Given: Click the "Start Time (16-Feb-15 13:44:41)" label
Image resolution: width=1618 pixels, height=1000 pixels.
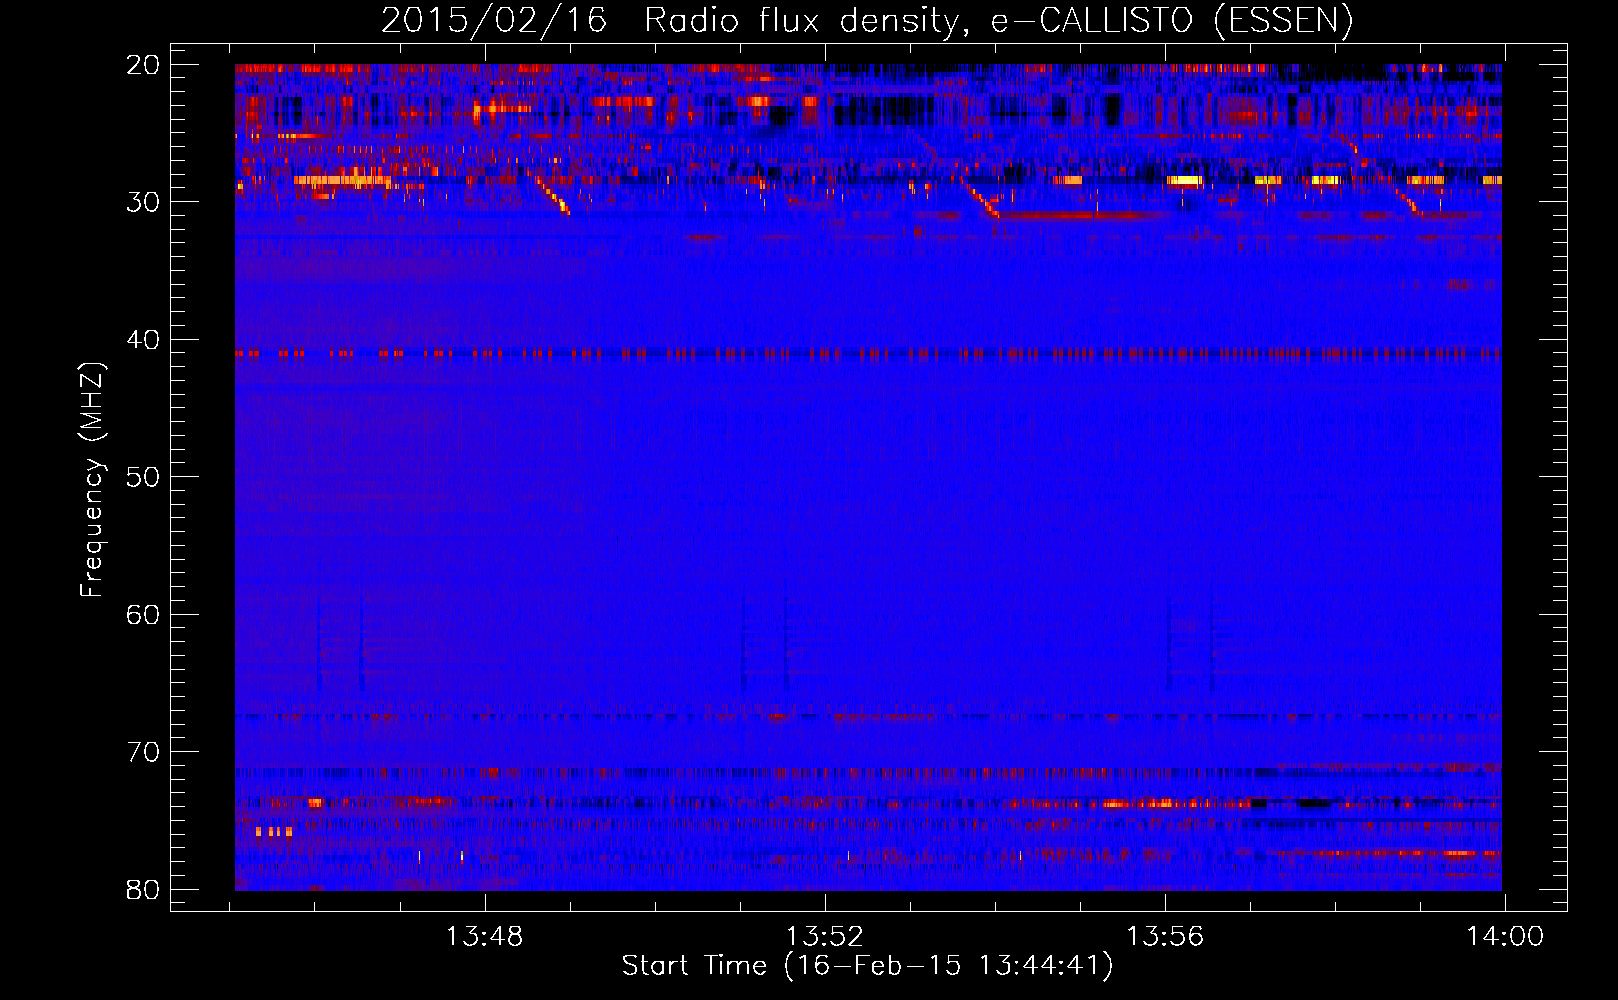Looking at the screenshot, I should pos(867,966).
